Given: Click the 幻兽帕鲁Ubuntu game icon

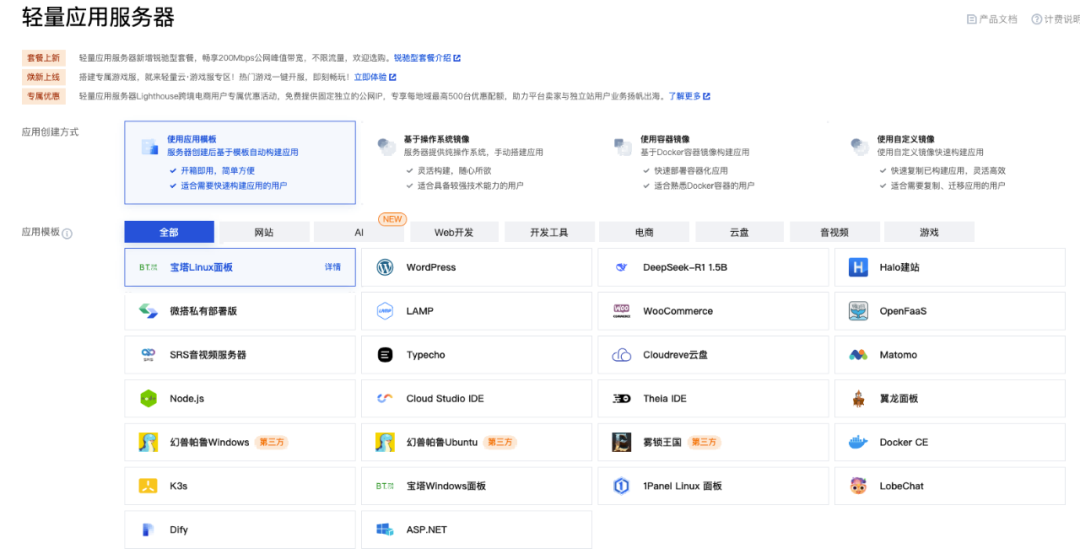Looking at the screenshot, I should (385, 442).
